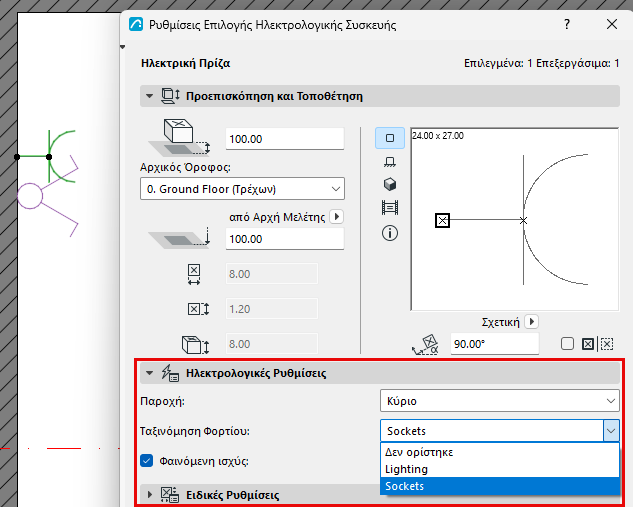Click the ArchiCAD app icon in title bar

pyautogui.click(x=136, y=25)
